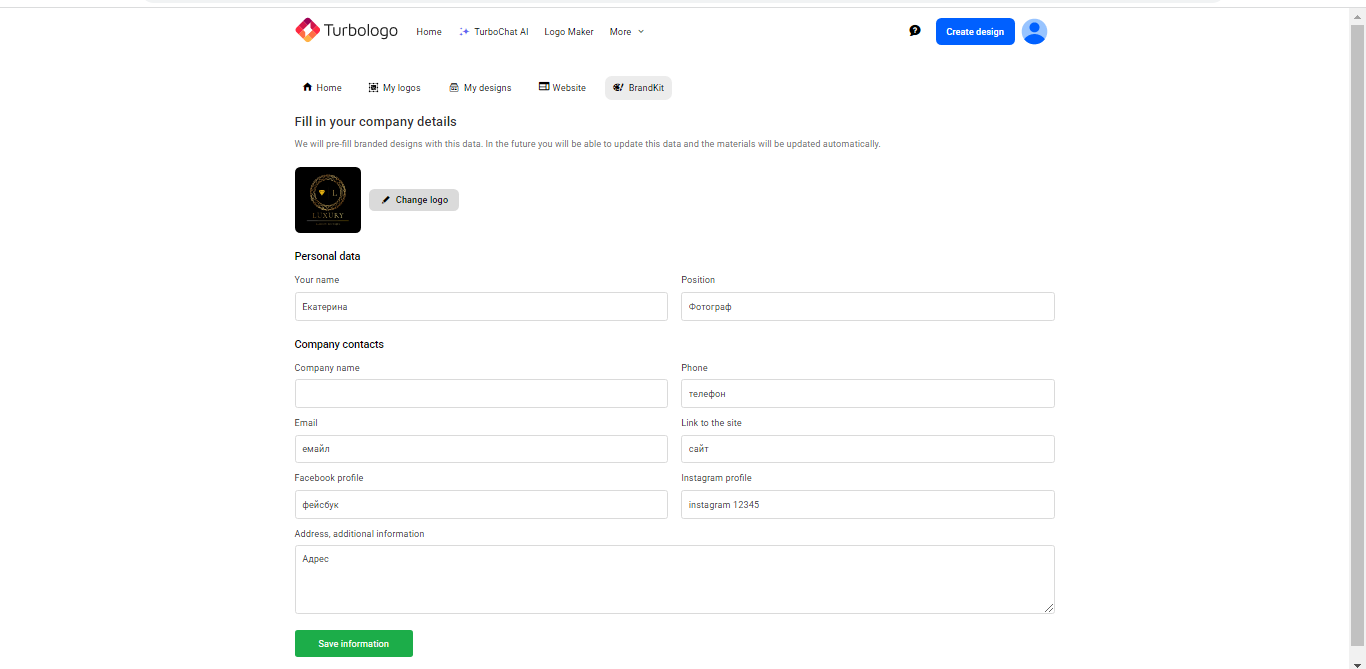
Task: Click the Turbologo logo icon
Action: click(307, 31)
